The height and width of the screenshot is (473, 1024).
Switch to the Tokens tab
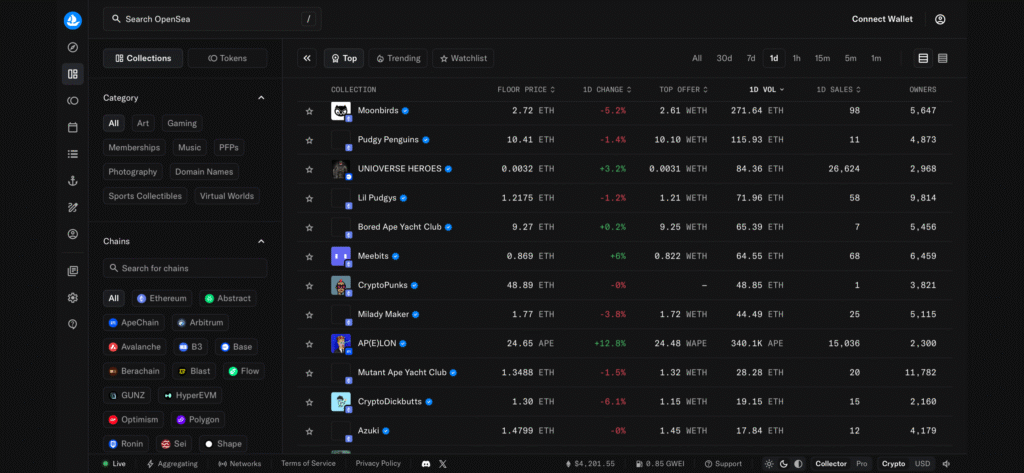coord(227,58)
